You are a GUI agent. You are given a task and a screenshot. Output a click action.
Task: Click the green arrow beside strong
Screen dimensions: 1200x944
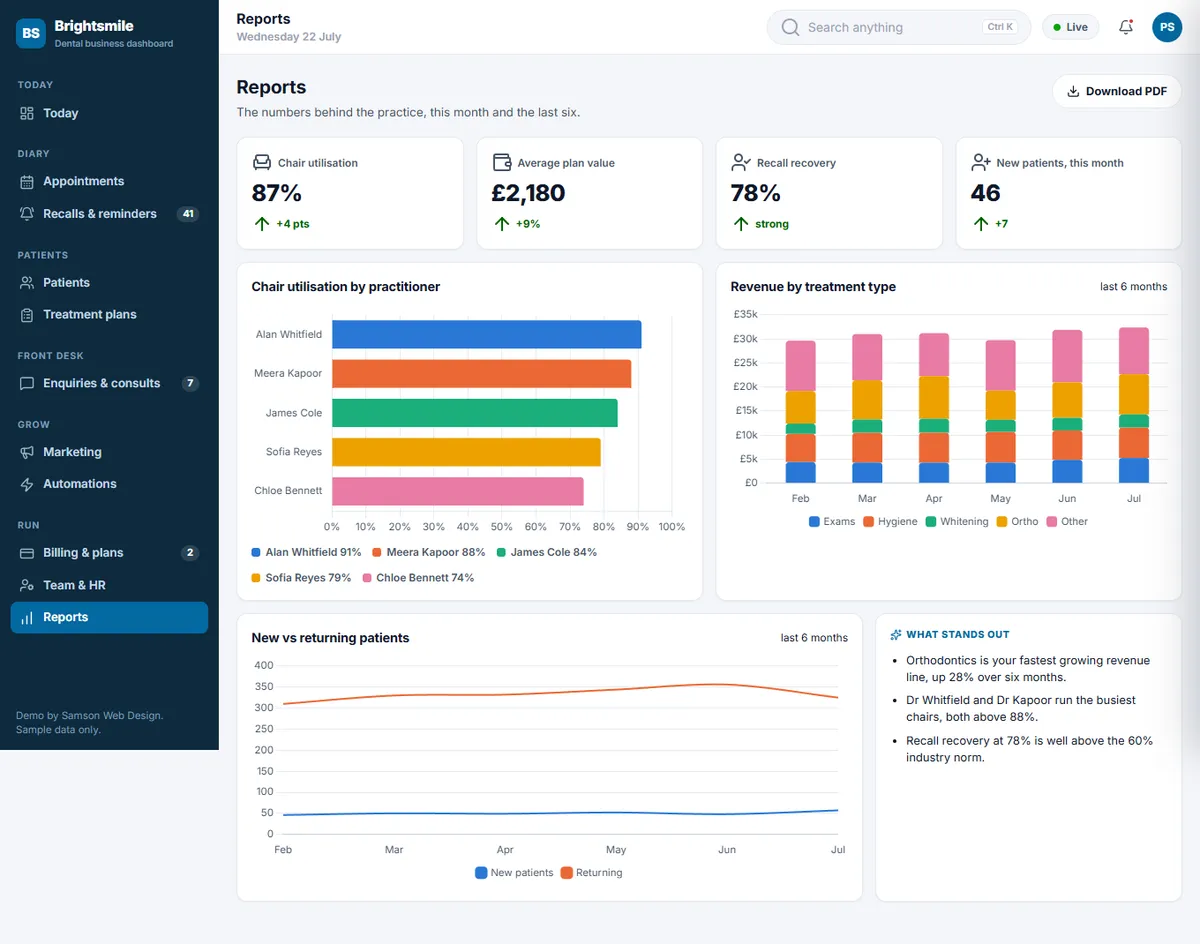[x=741, y=224]
